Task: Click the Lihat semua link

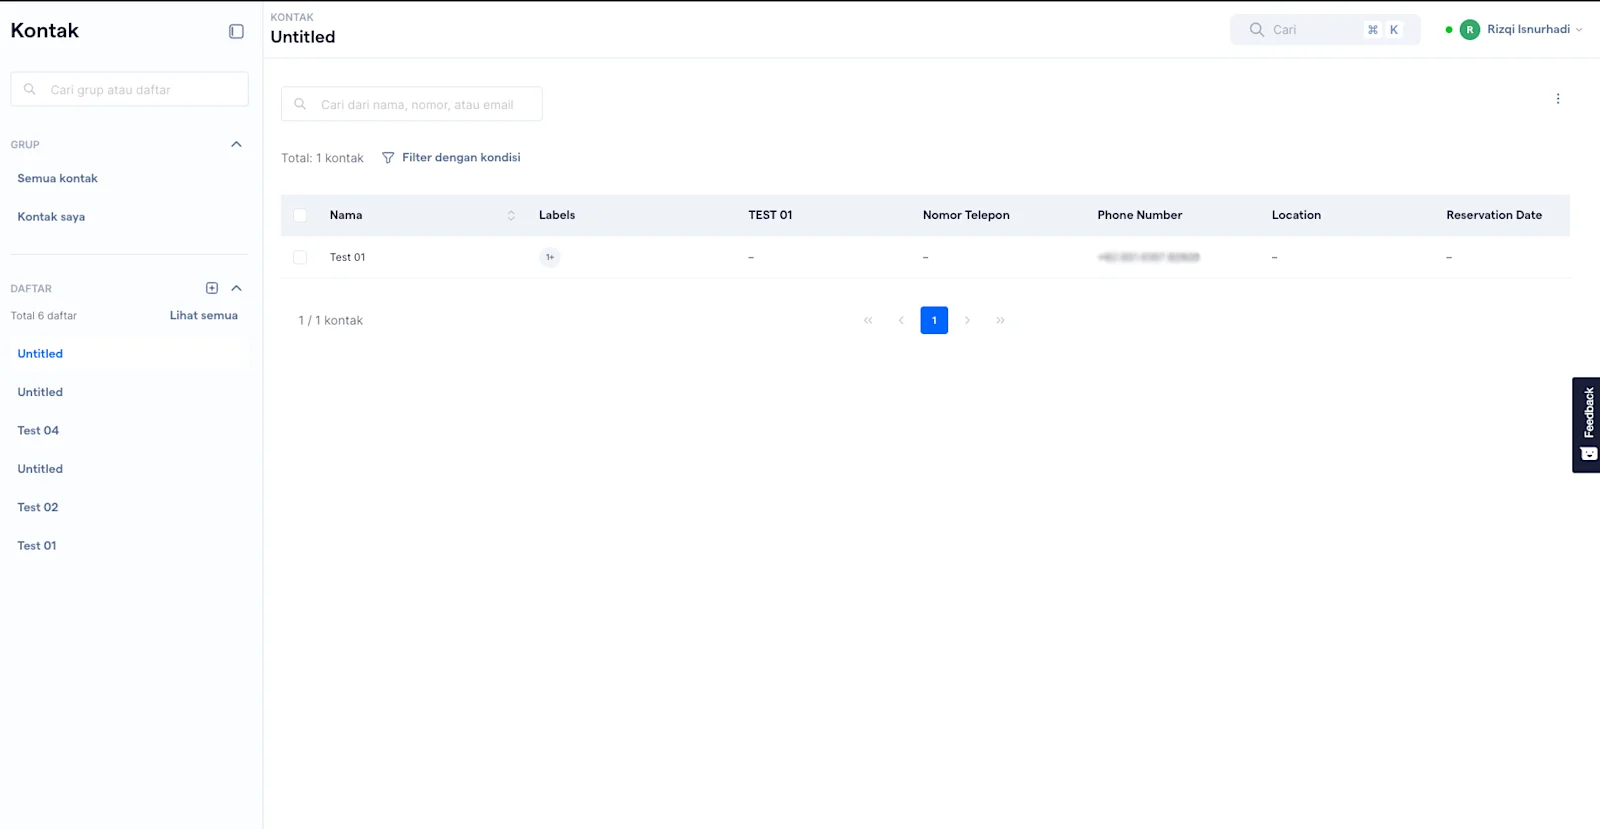Action: pyautogui.click(x=204, y=315)
